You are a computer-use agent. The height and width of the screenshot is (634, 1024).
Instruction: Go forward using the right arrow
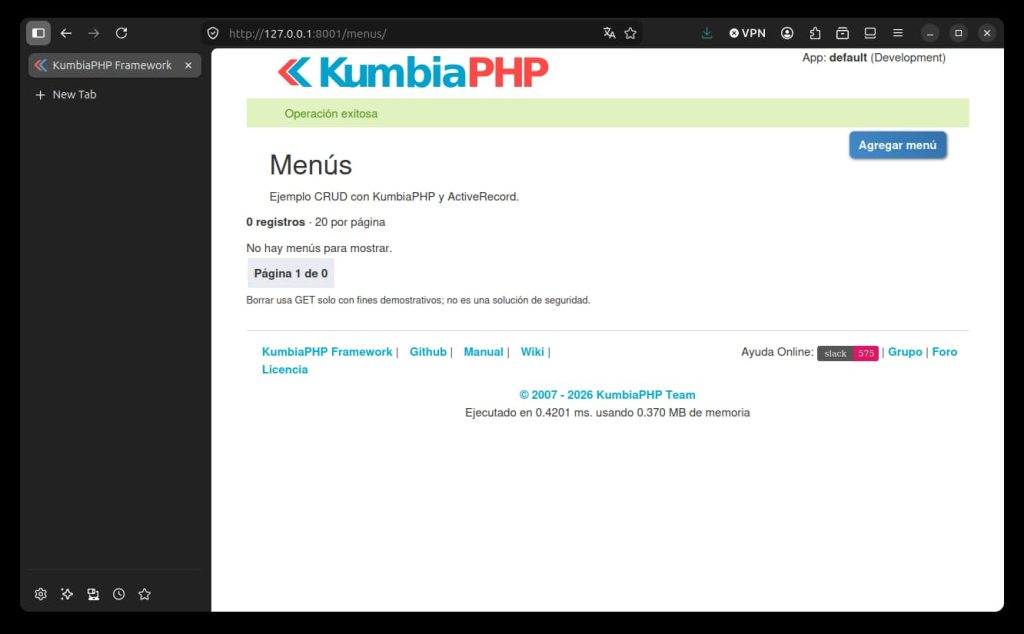(93, 33)
